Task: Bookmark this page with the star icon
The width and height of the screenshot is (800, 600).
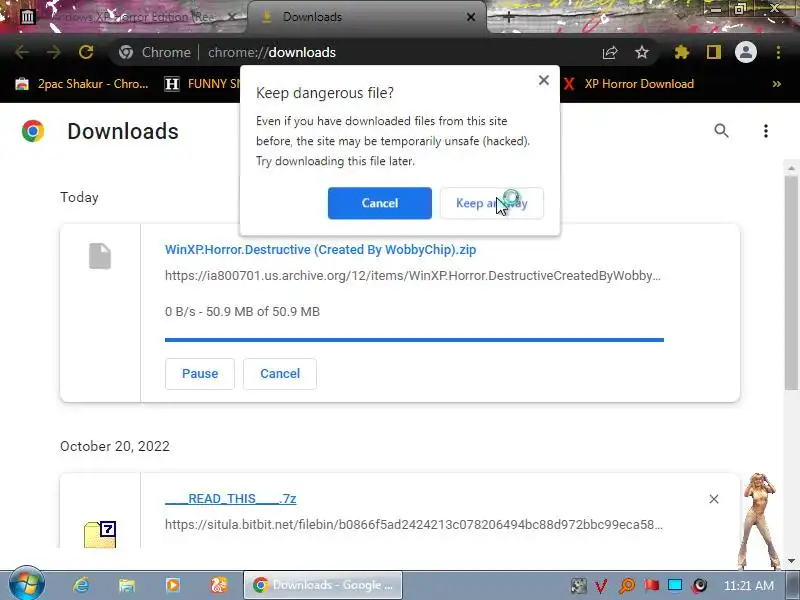Action: tap(642, 52)
